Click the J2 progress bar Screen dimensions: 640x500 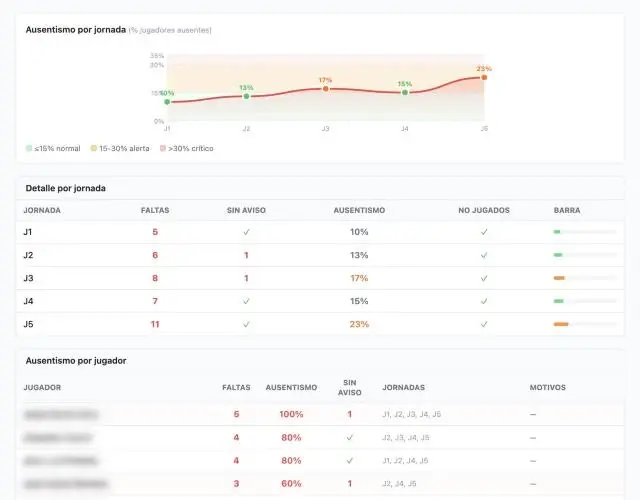click(x=584, y=255)
